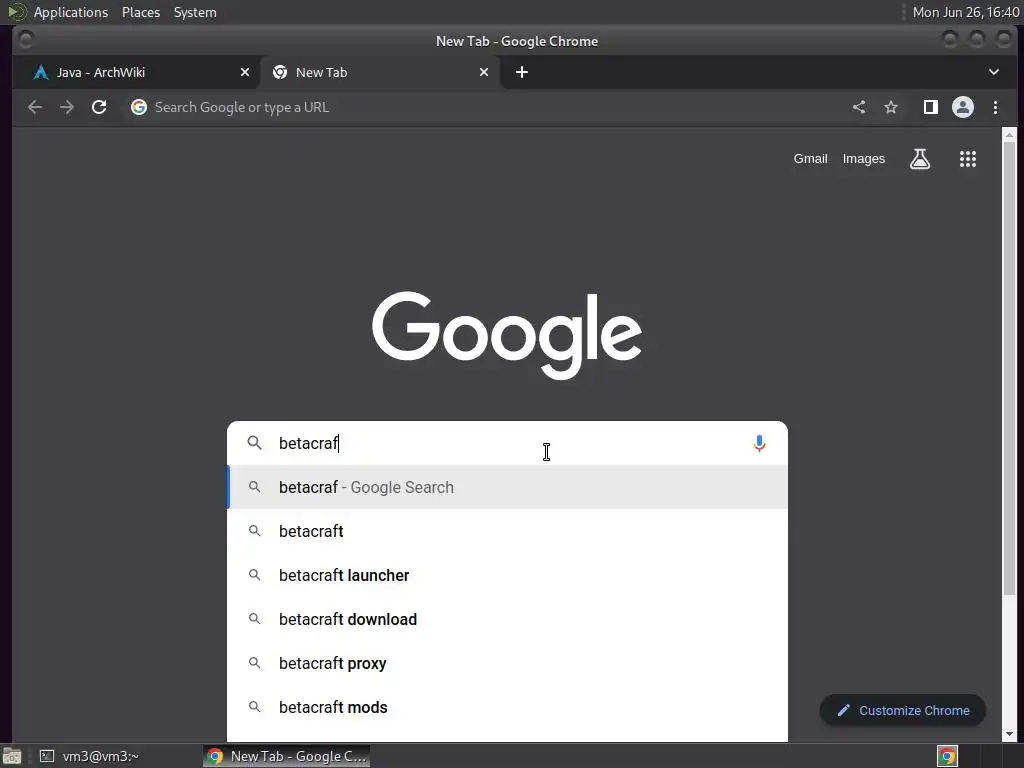The height and width of the screenshot is (768, 1024).
Task: Open the clock showing Mon Jun 26
Action: coord(965,12)
